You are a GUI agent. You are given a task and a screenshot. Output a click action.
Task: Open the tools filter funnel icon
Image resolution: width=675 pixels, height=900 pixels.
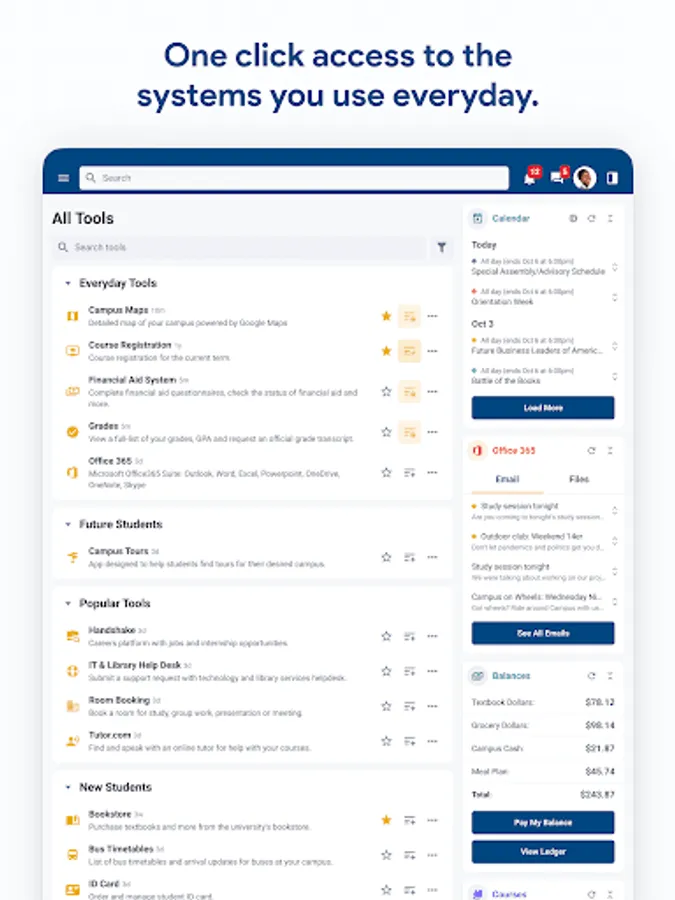(441, 247)
